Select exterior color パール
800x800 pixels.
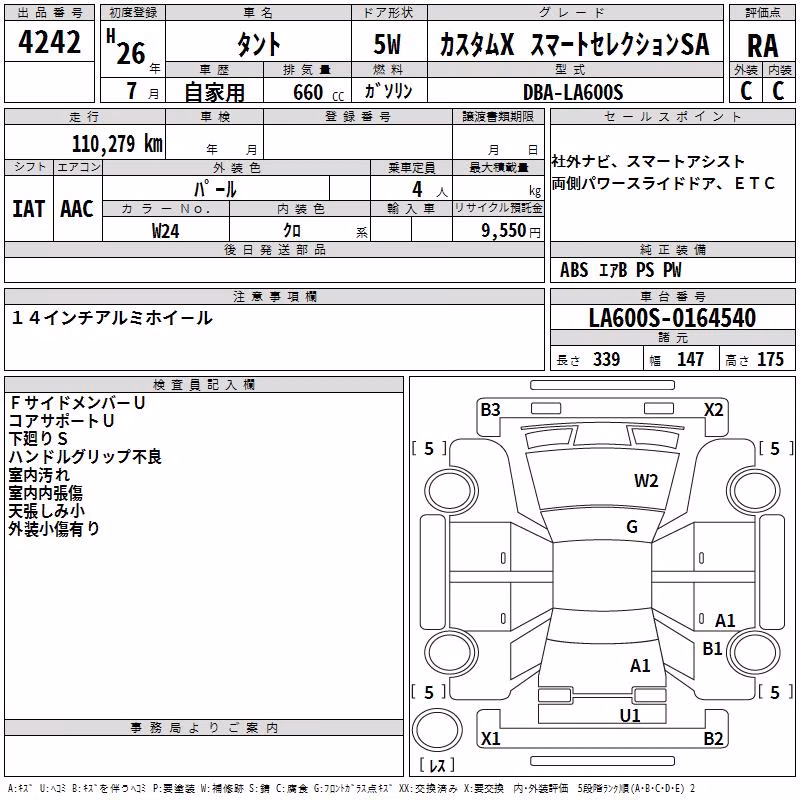pyautogui.click(x=215, y=189)
